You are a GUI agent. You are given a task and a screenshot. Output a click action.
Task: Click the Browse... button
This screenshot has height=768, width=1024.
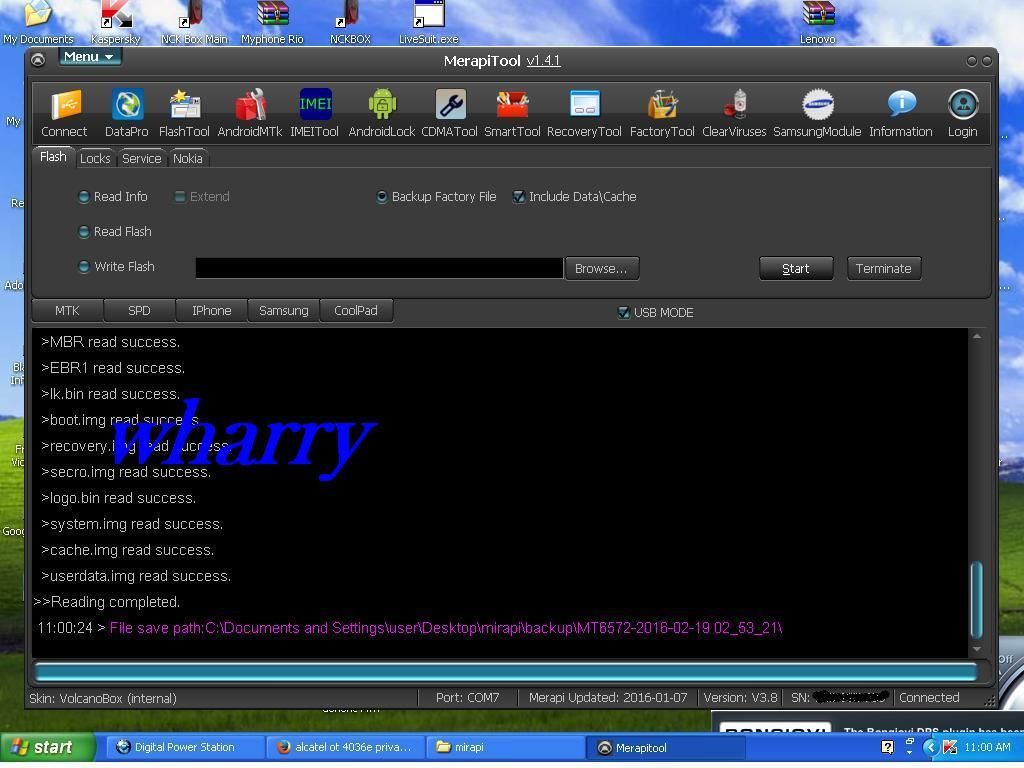coord(601,268)
